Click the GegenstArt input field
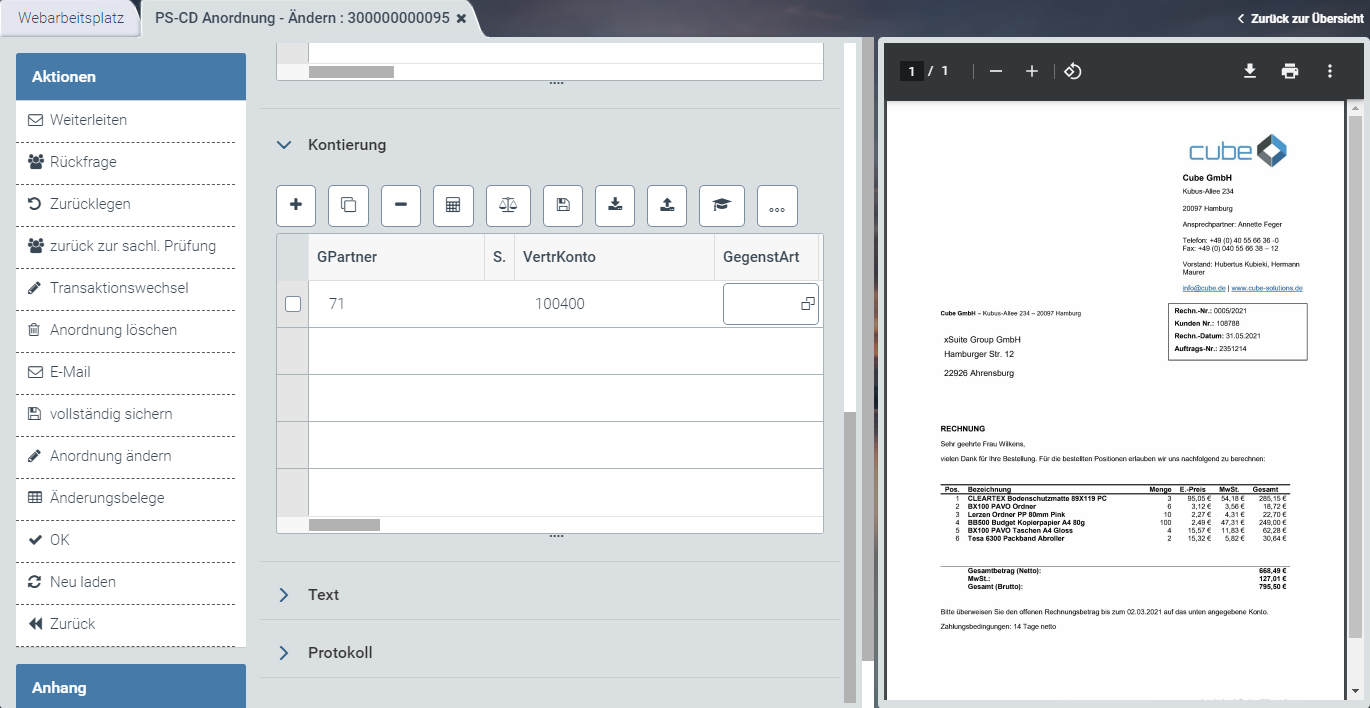Screen dimensions: 1370x708 [x=760, y=304]
